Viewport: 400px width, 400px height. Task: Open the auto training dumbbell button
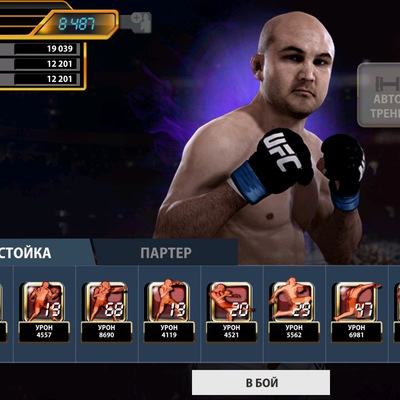click(379, 95)
